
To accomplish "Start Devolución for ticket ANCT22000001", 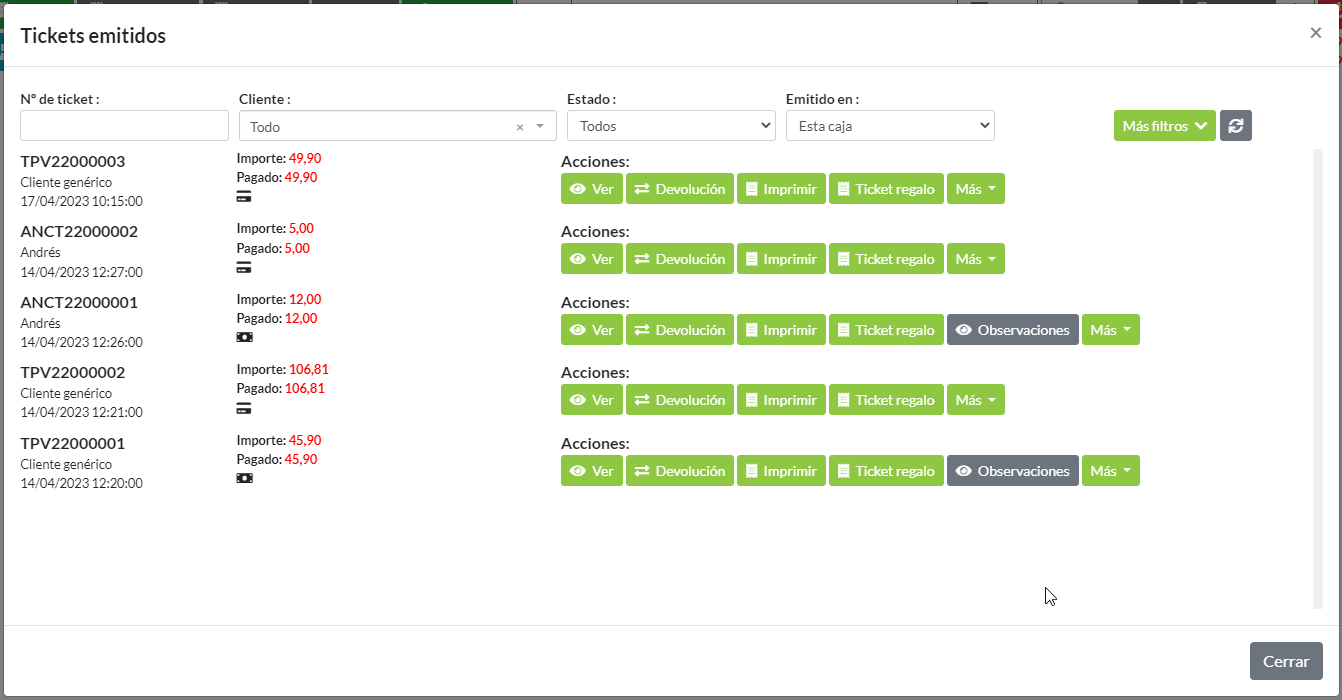I will pos(680,330).
